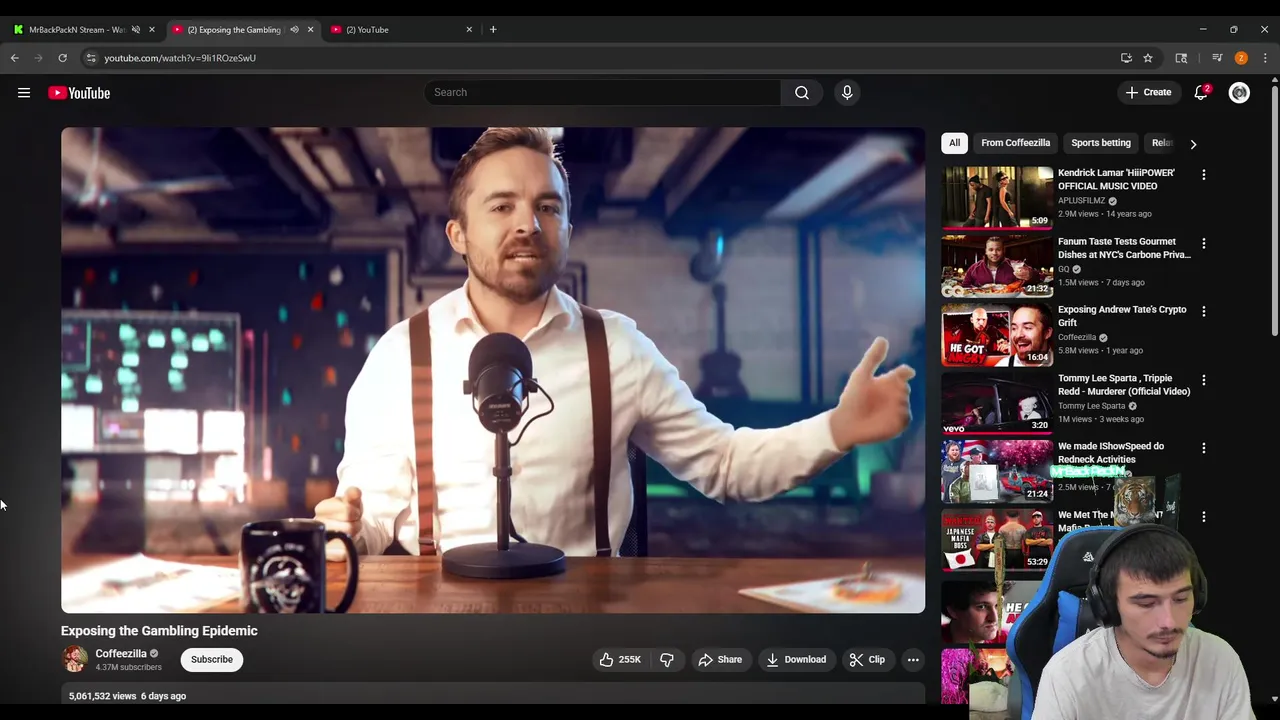
Task: Clip the video
Action: (867, 659)
